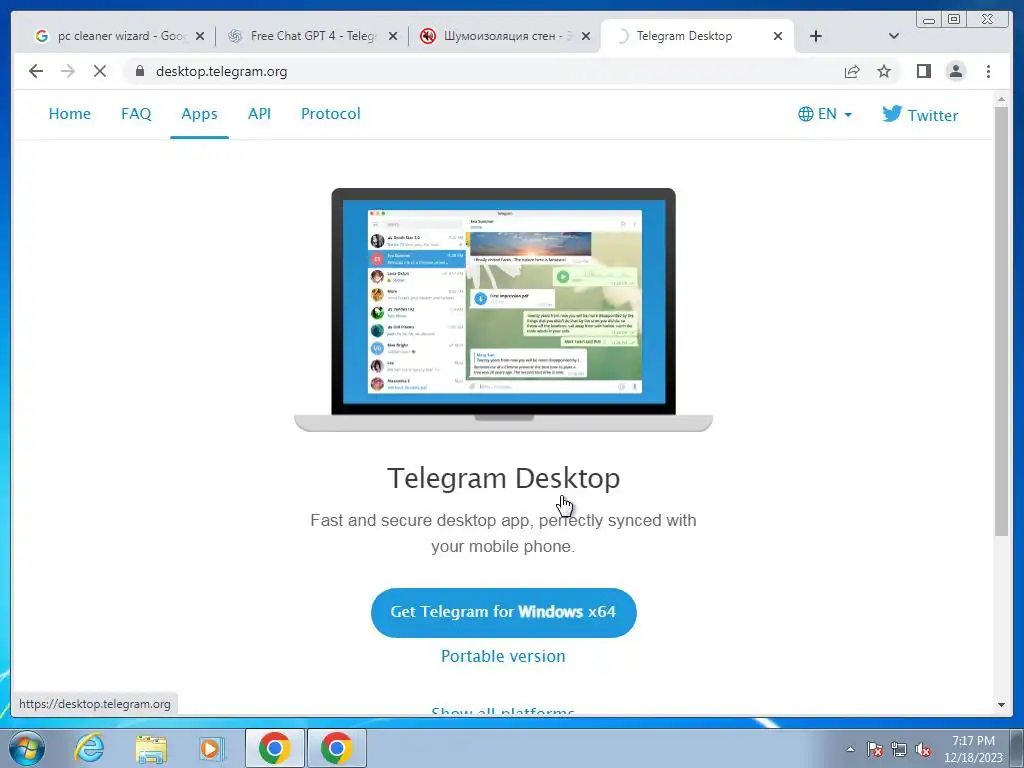Click the padlock site info icon
The width and height of the screenshot is (1024, 768).
pyautogui.click(x=139, y=71)
